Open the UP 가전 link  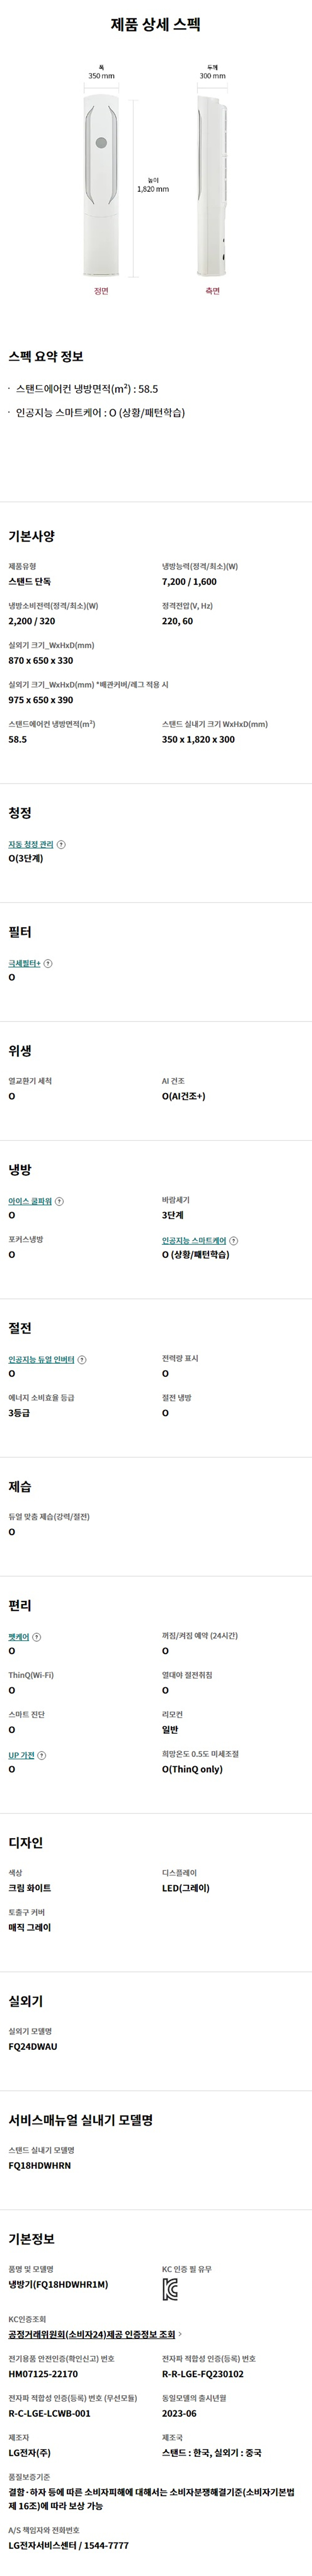pyautogui.click(x=21, y=1755)
